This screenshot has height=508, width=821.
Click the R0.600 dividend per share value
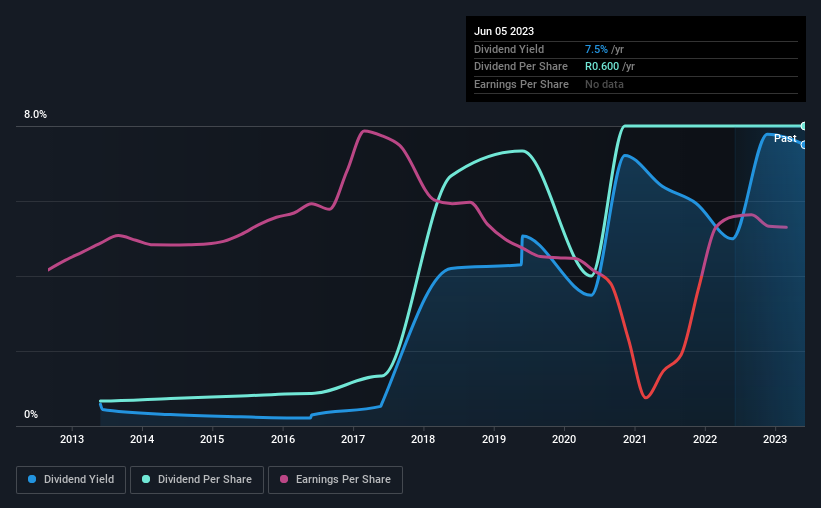click(x=602, y=67)
